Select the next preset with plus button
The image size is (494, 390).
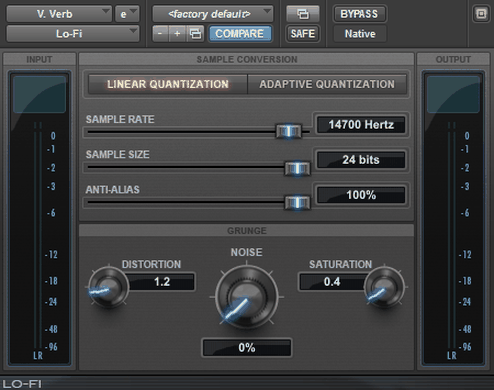pos(177,34)
